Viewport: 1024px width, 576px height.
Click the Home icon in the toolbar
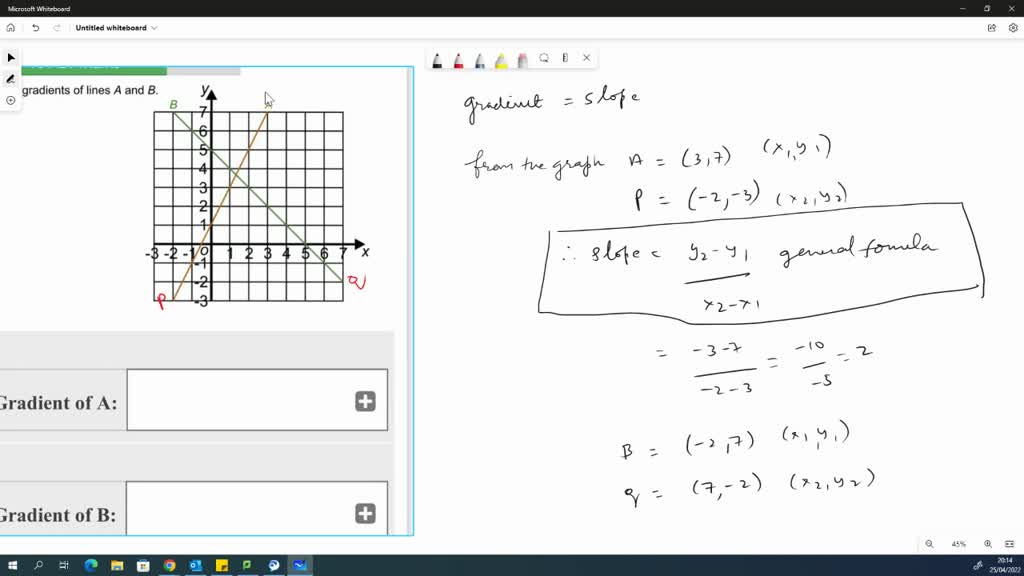pos(10,28)
